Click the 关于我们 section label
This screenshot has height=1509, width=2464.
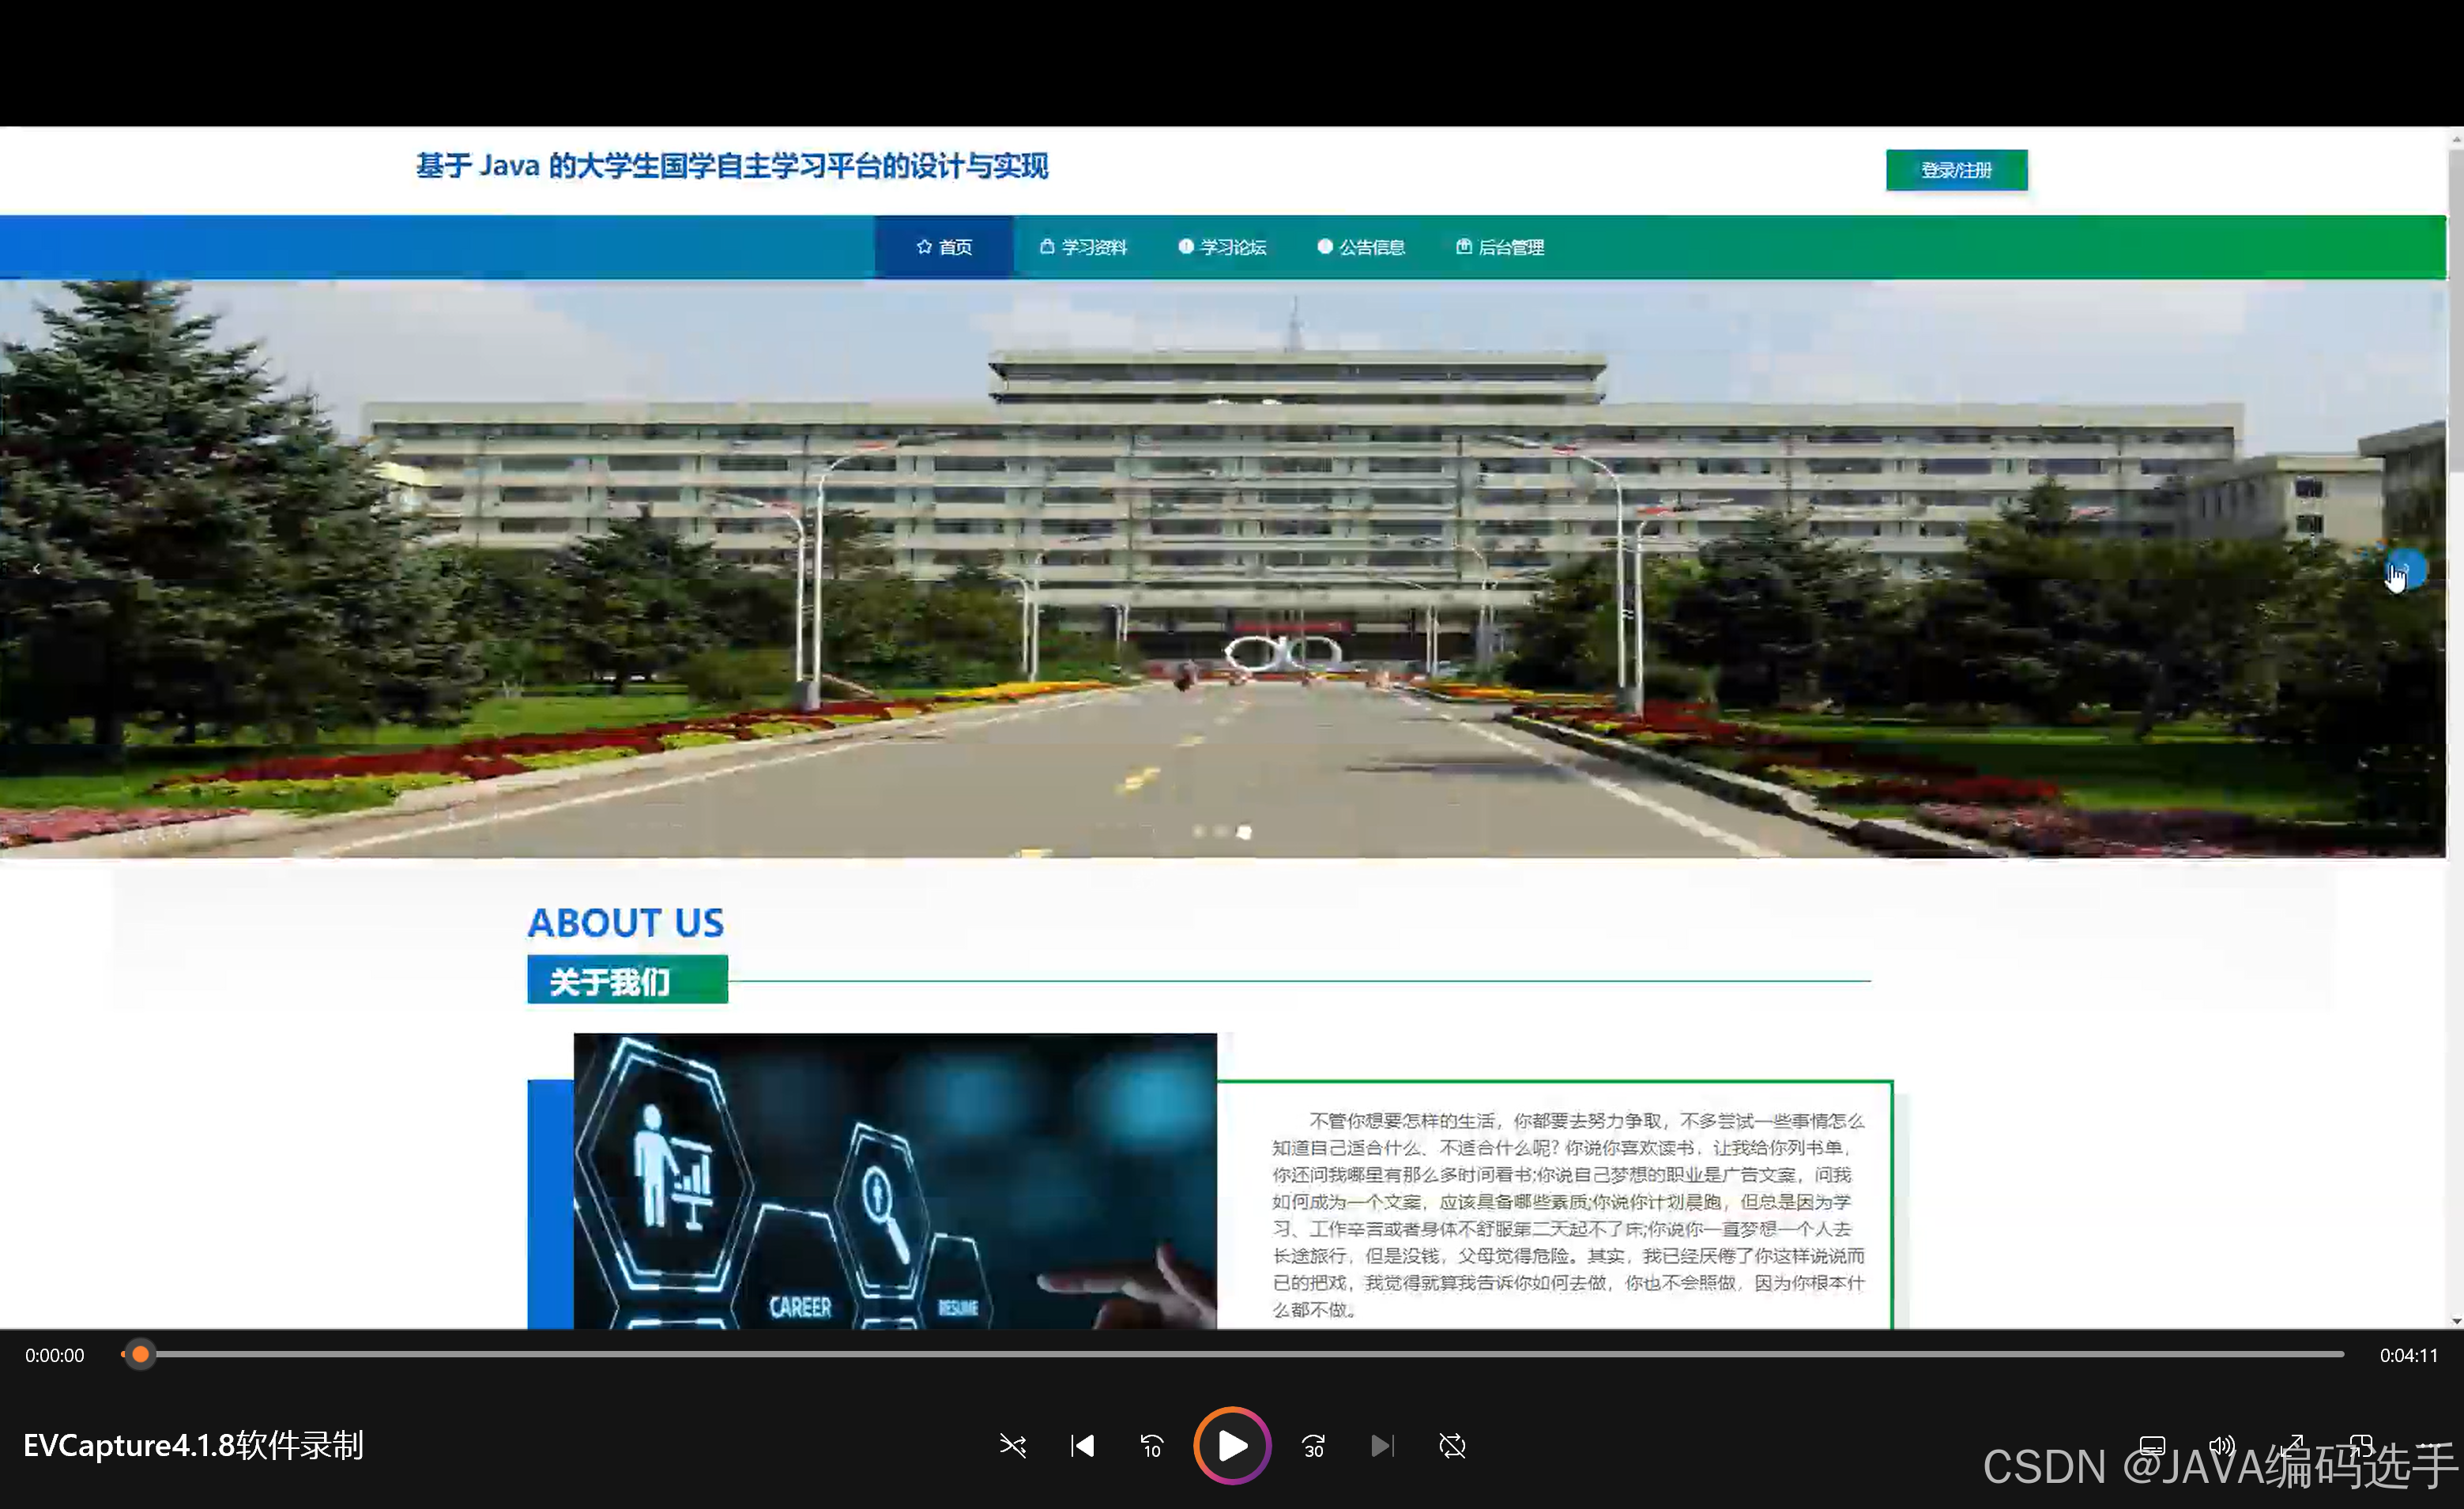coord(628,980)
